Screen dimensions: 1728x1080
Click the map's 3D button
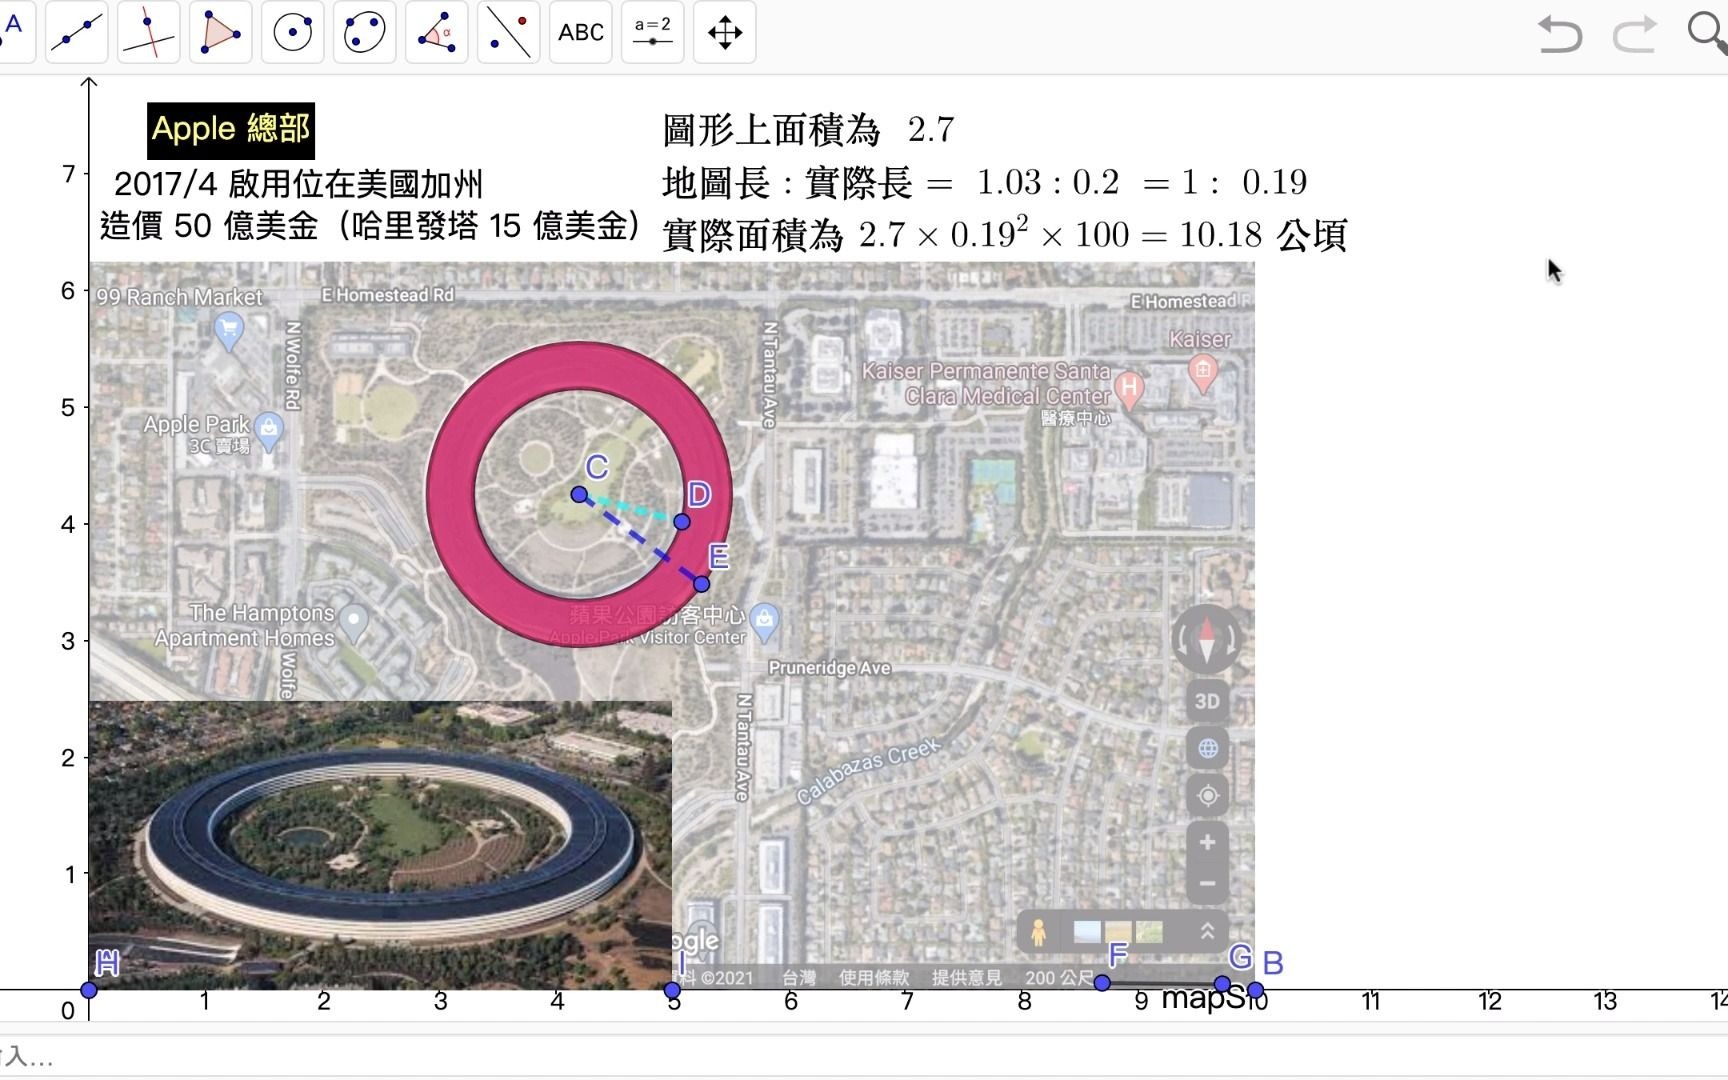[x=1207, y=701]
